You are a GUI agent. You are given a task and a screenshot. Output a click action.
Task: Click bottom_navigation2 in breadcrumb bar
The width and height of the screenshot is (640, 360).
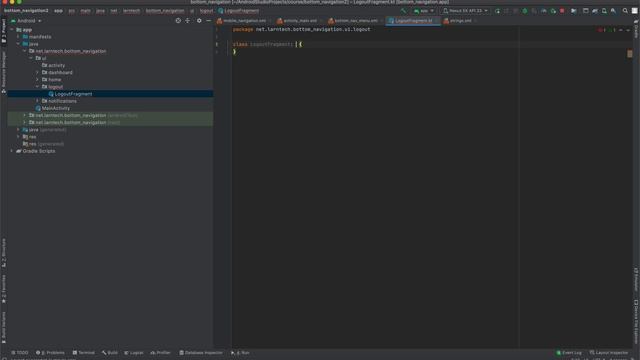click(26, 11)
